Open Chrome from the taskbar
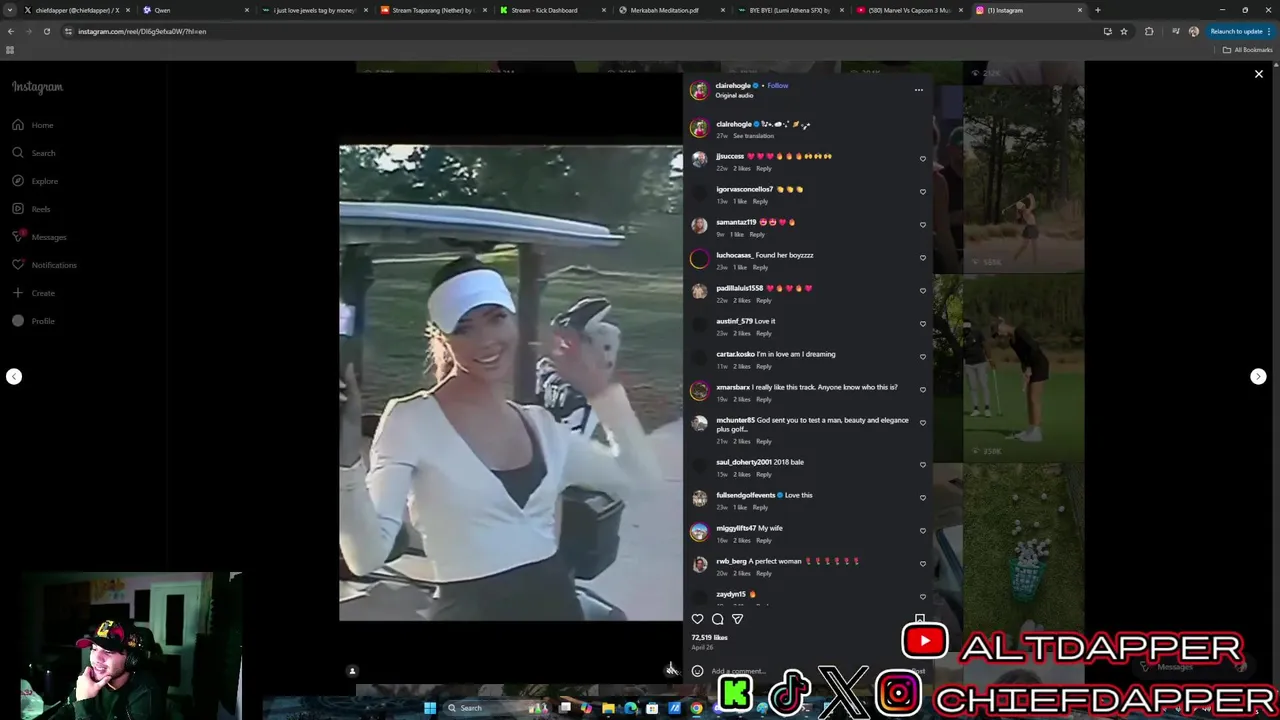Viewport: 1280px width, 720px height. [696, 708]
